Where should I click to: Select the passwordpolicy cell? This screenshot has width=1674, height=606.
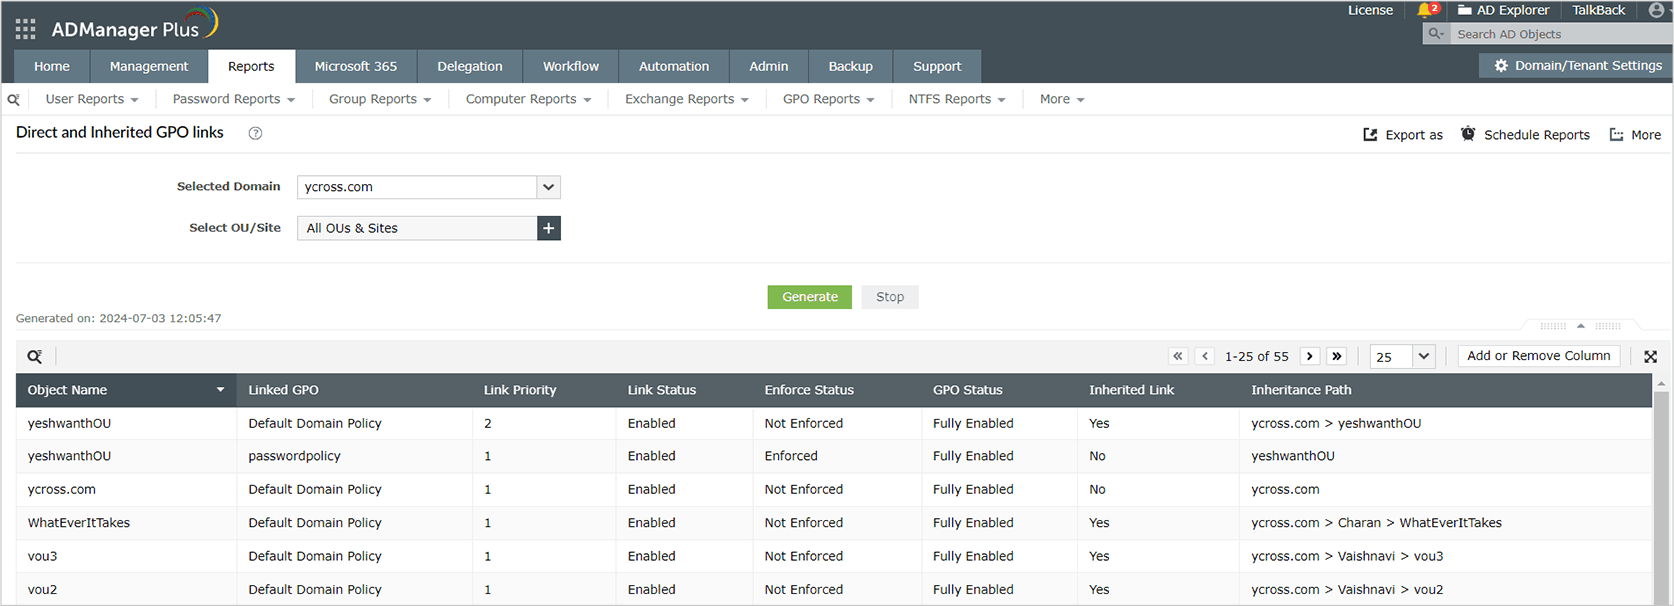point(294,456)
